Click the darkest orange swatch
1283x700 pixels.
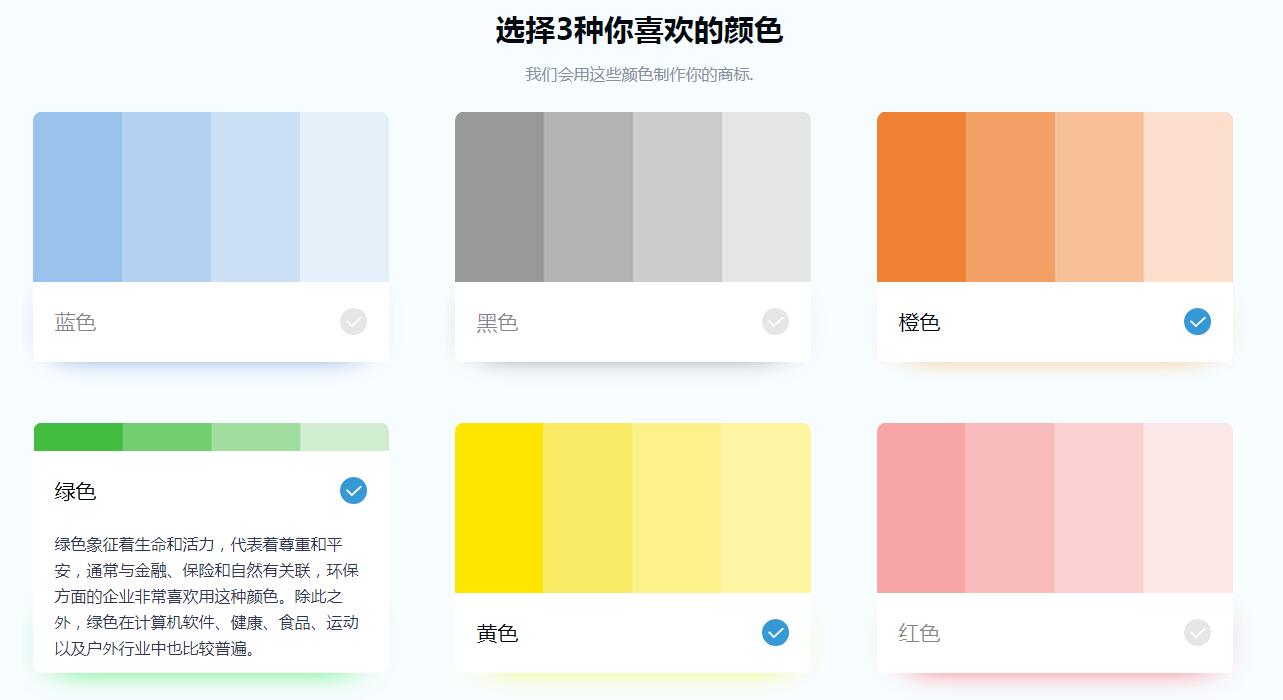(x=922, y=197)
